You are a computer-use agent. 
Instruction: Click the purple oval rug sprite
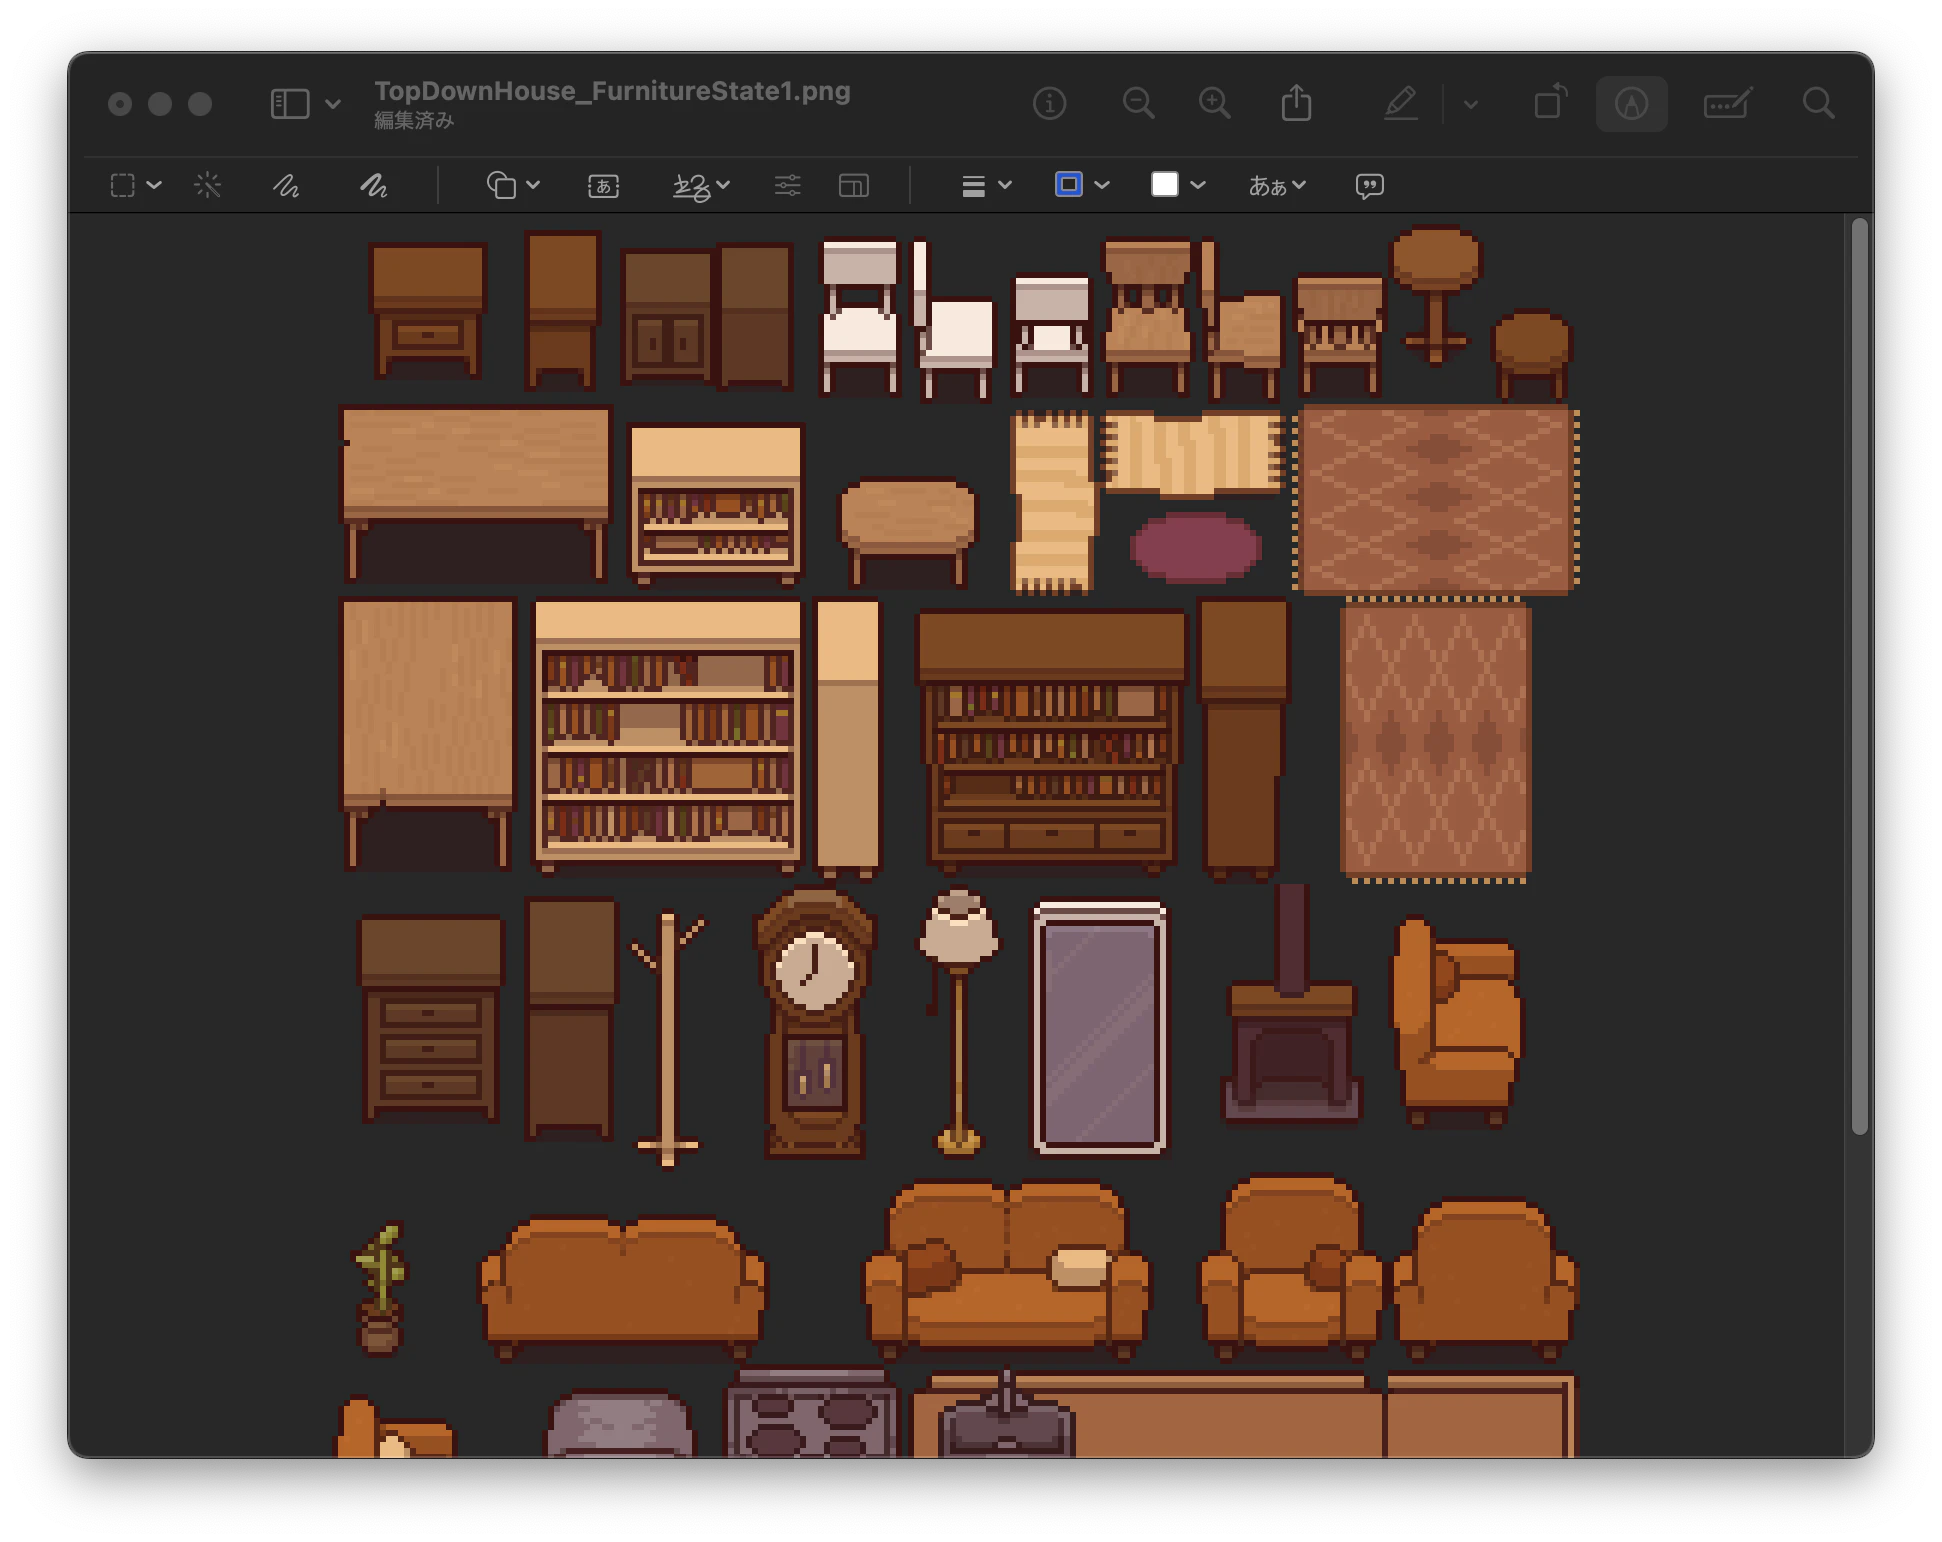(x=1196, y=546)
